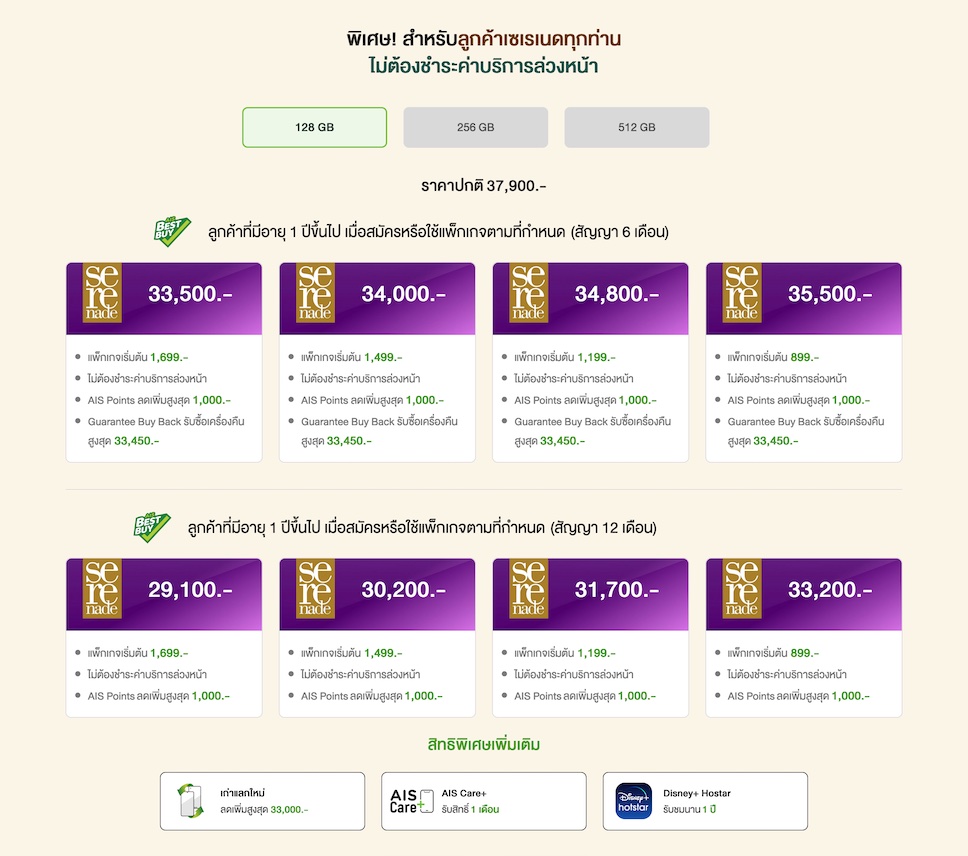Click the AIS Care+ logo icon
The width and height of the screenshot is (968, 856).
coord(412,801)
